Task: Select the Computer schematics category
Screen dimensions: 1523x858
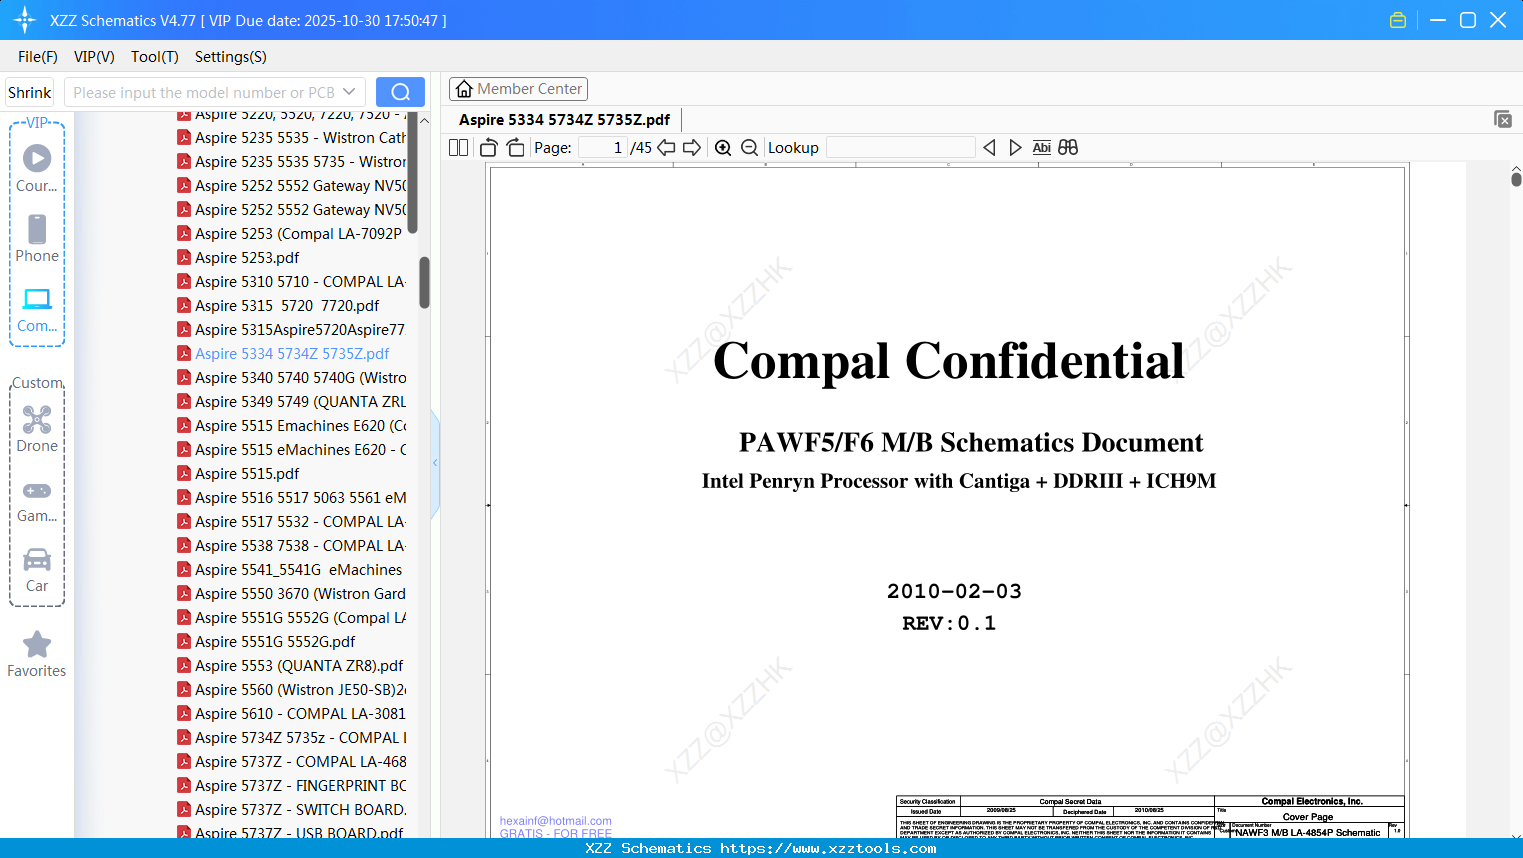Action: pyautogui.click(x=37, y=309)
